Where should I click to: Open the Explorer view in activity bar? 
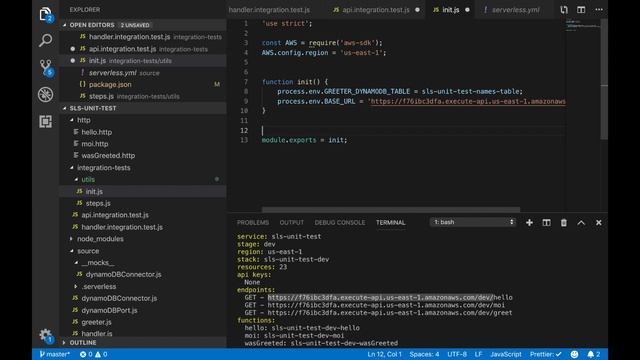[x=46, y=14]
